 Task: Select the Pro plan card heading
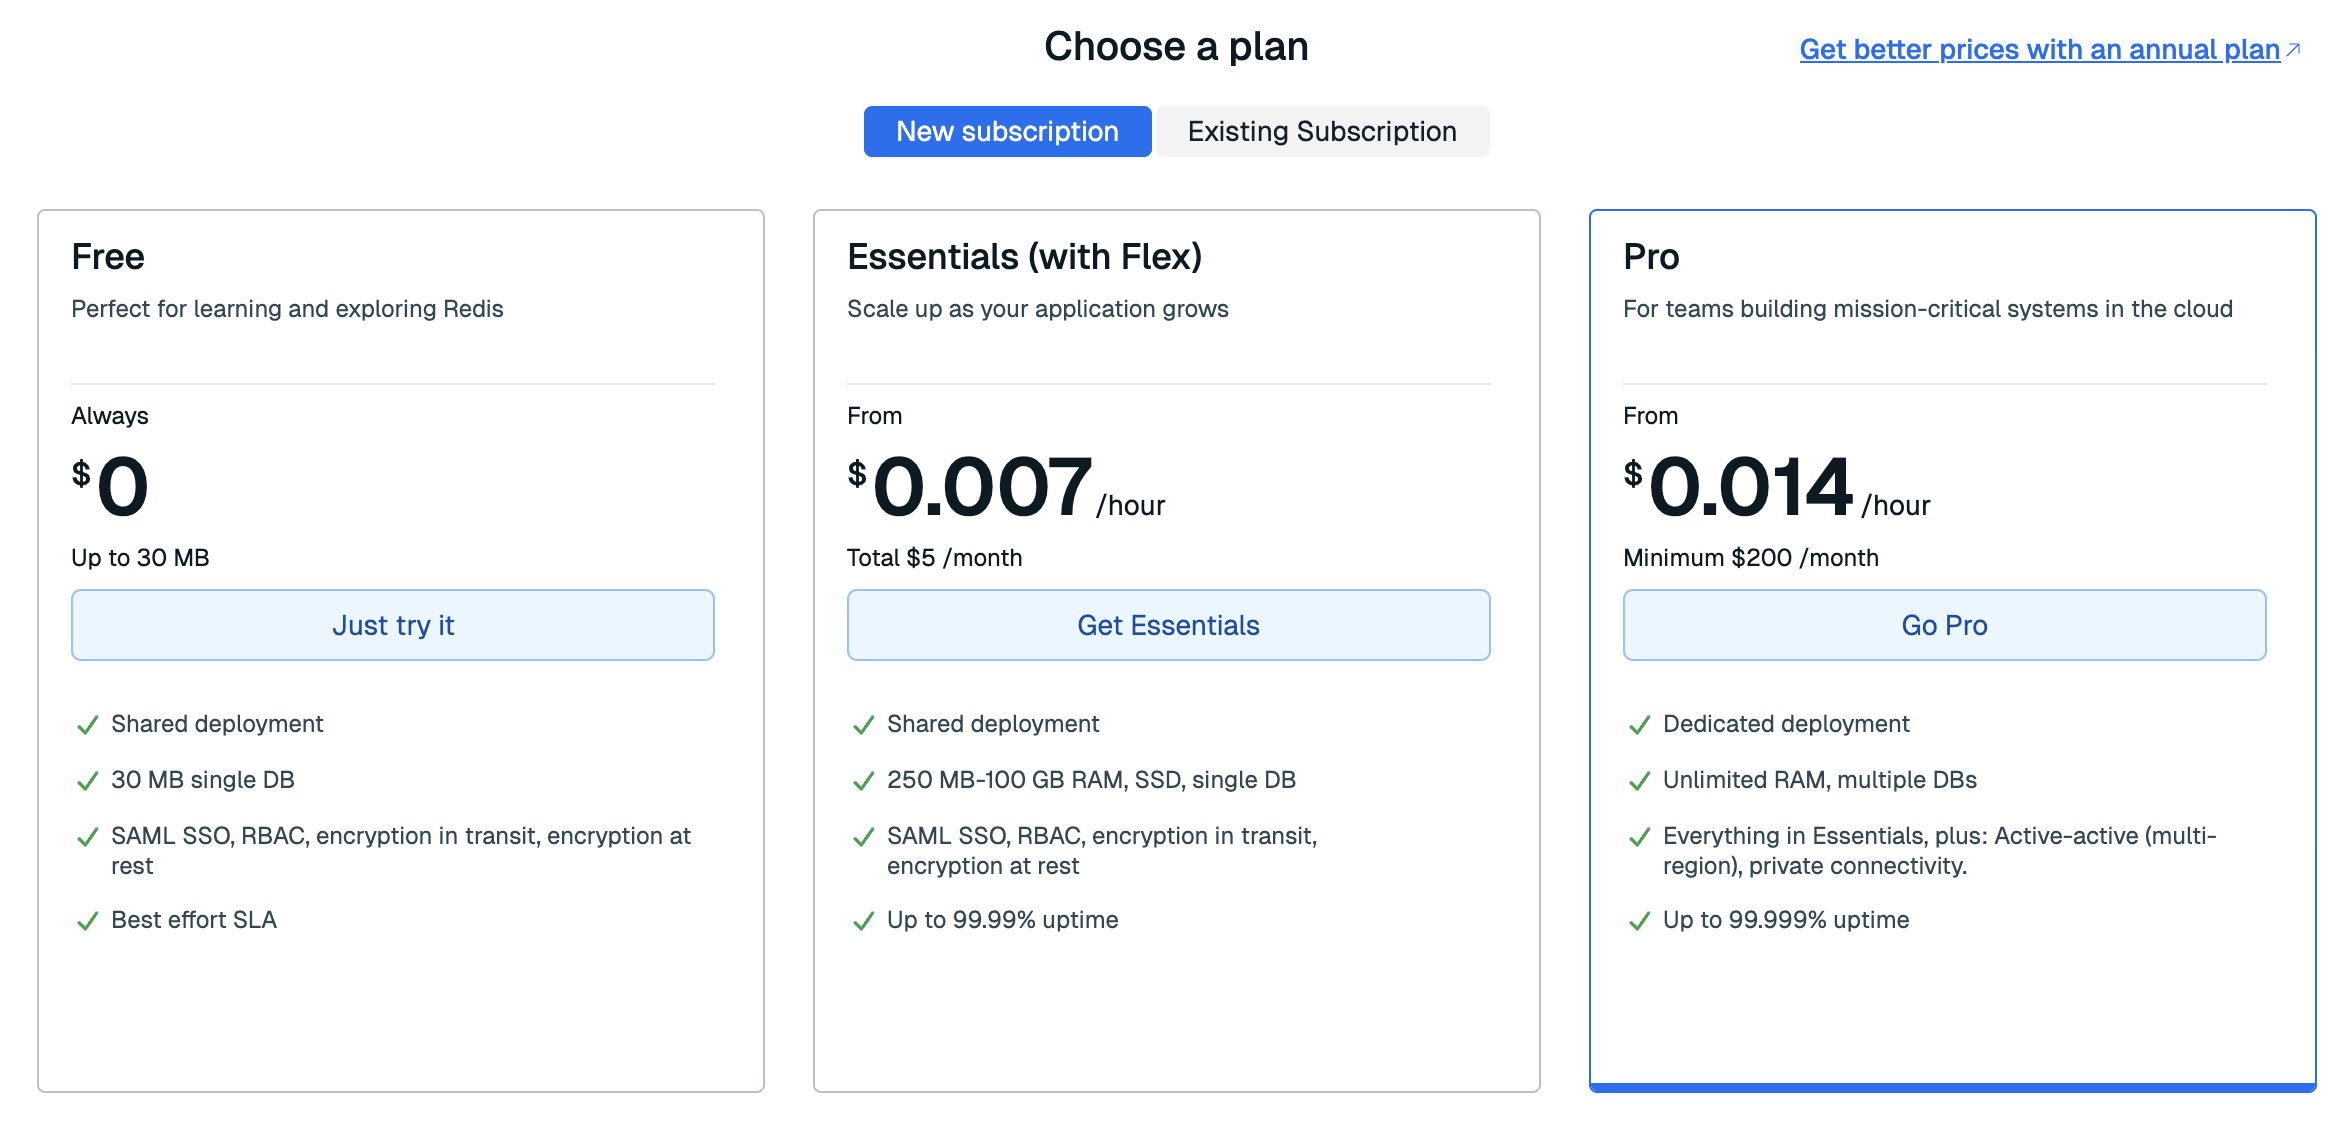point(1651,257)
